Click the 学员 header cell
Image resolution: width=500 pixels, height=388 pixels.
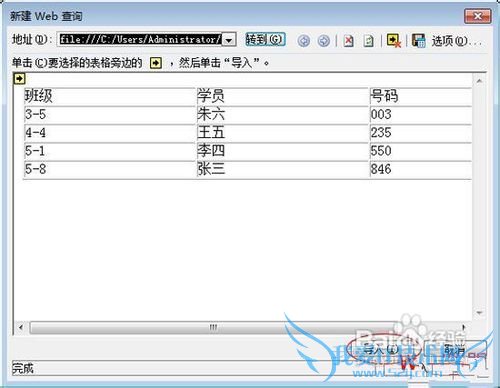click(x=282, y=96)
